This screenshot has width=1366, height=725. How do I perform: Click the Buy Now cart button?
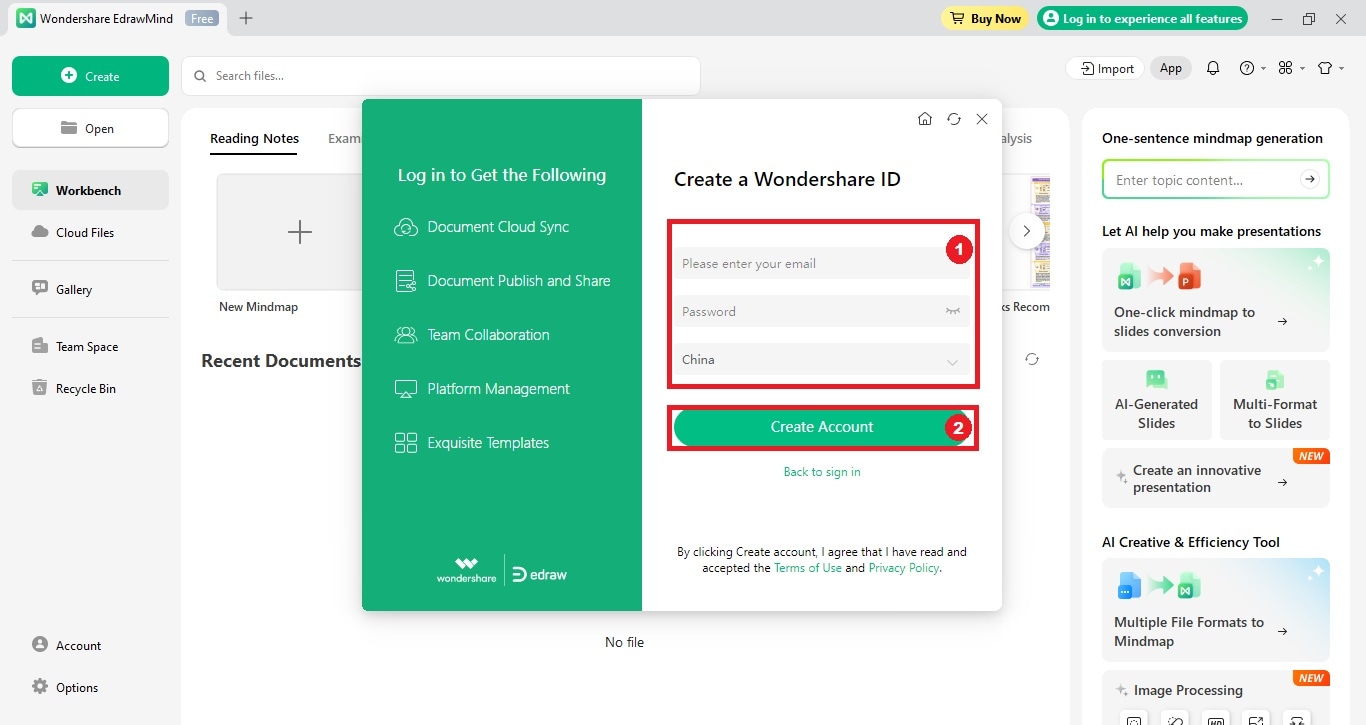click(x=985, y=18)
